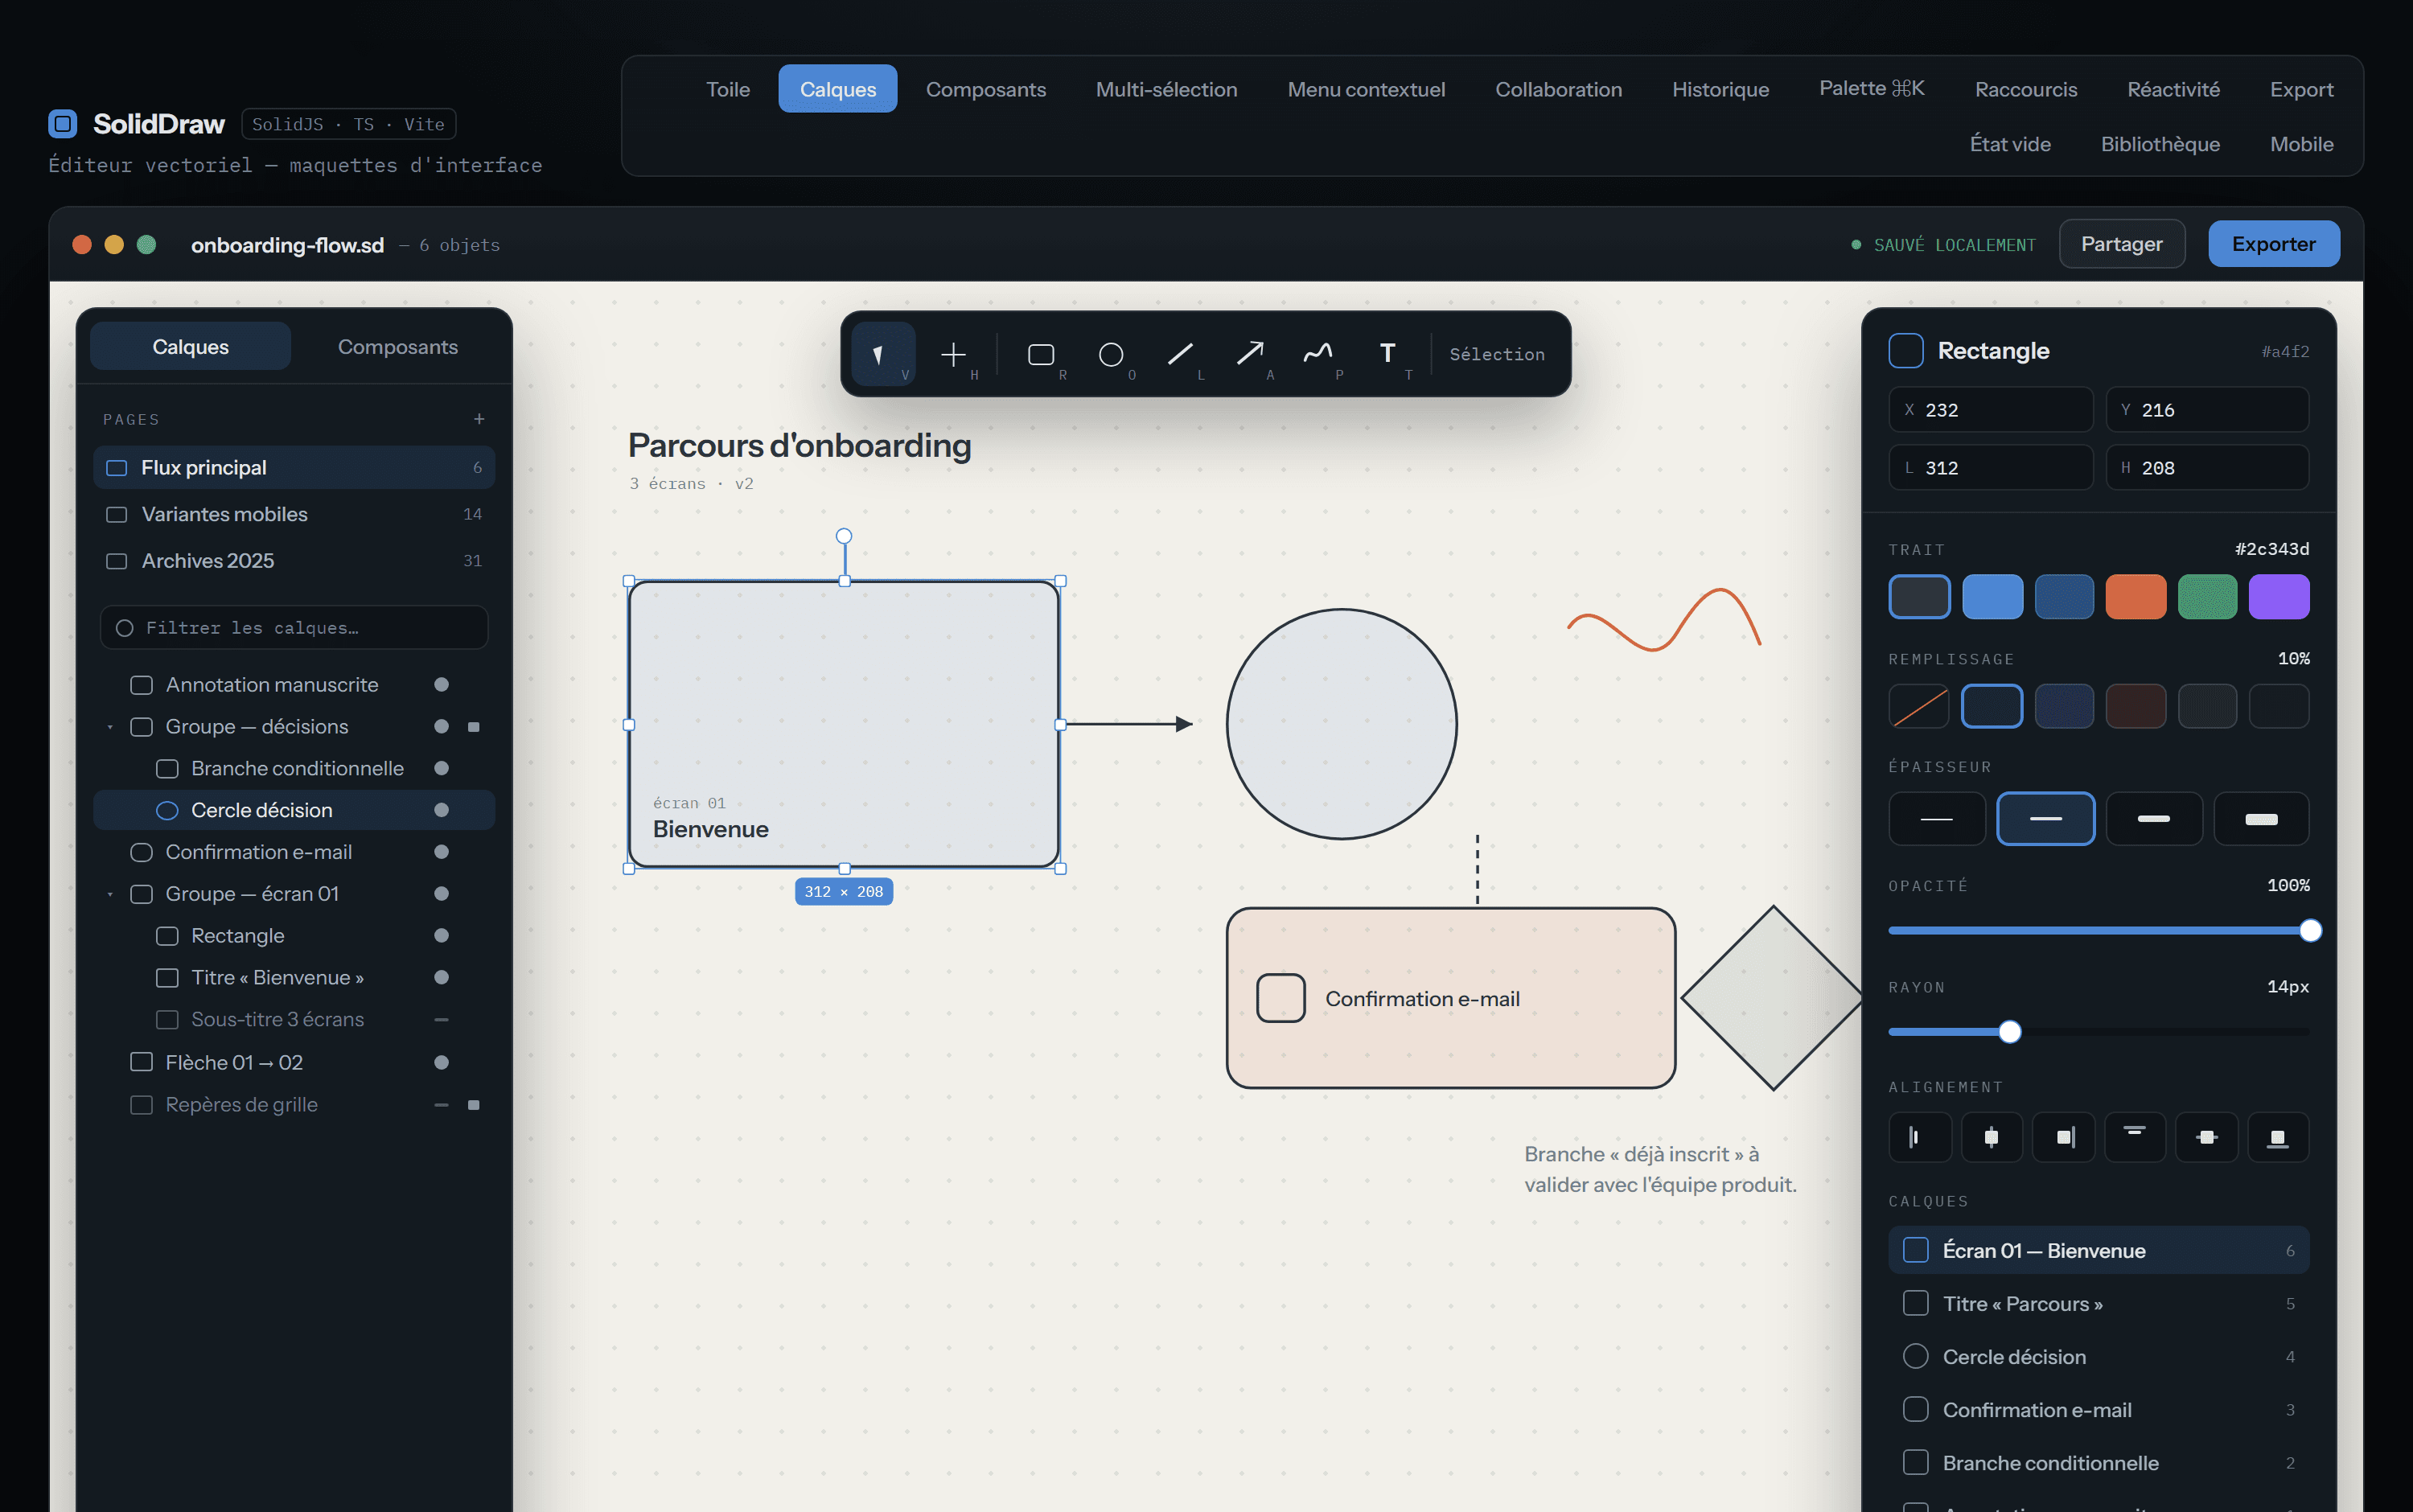Select the Line (L) tool
Image resolution: width=2413 pixels, height=1512 pixels.
[x=1180, y=354]
